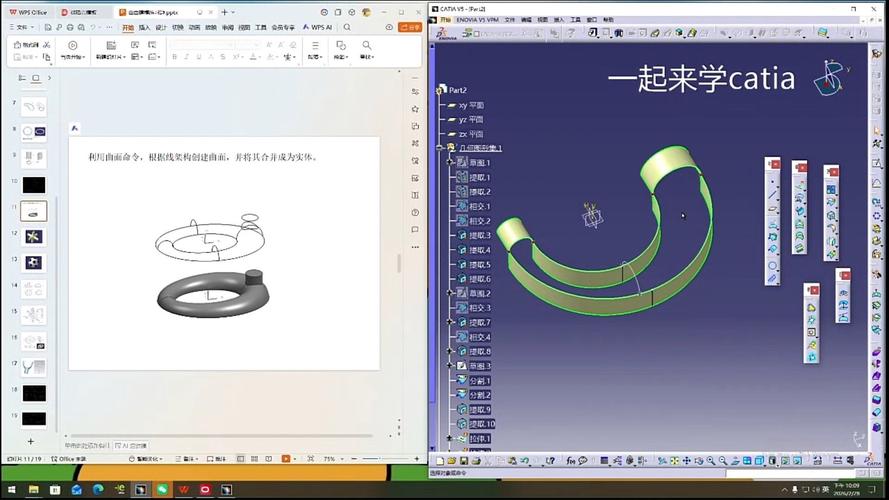Click the CATIA formula f(x) icon
This screenshot has height=500, width=889.
(x=570, y=461)
